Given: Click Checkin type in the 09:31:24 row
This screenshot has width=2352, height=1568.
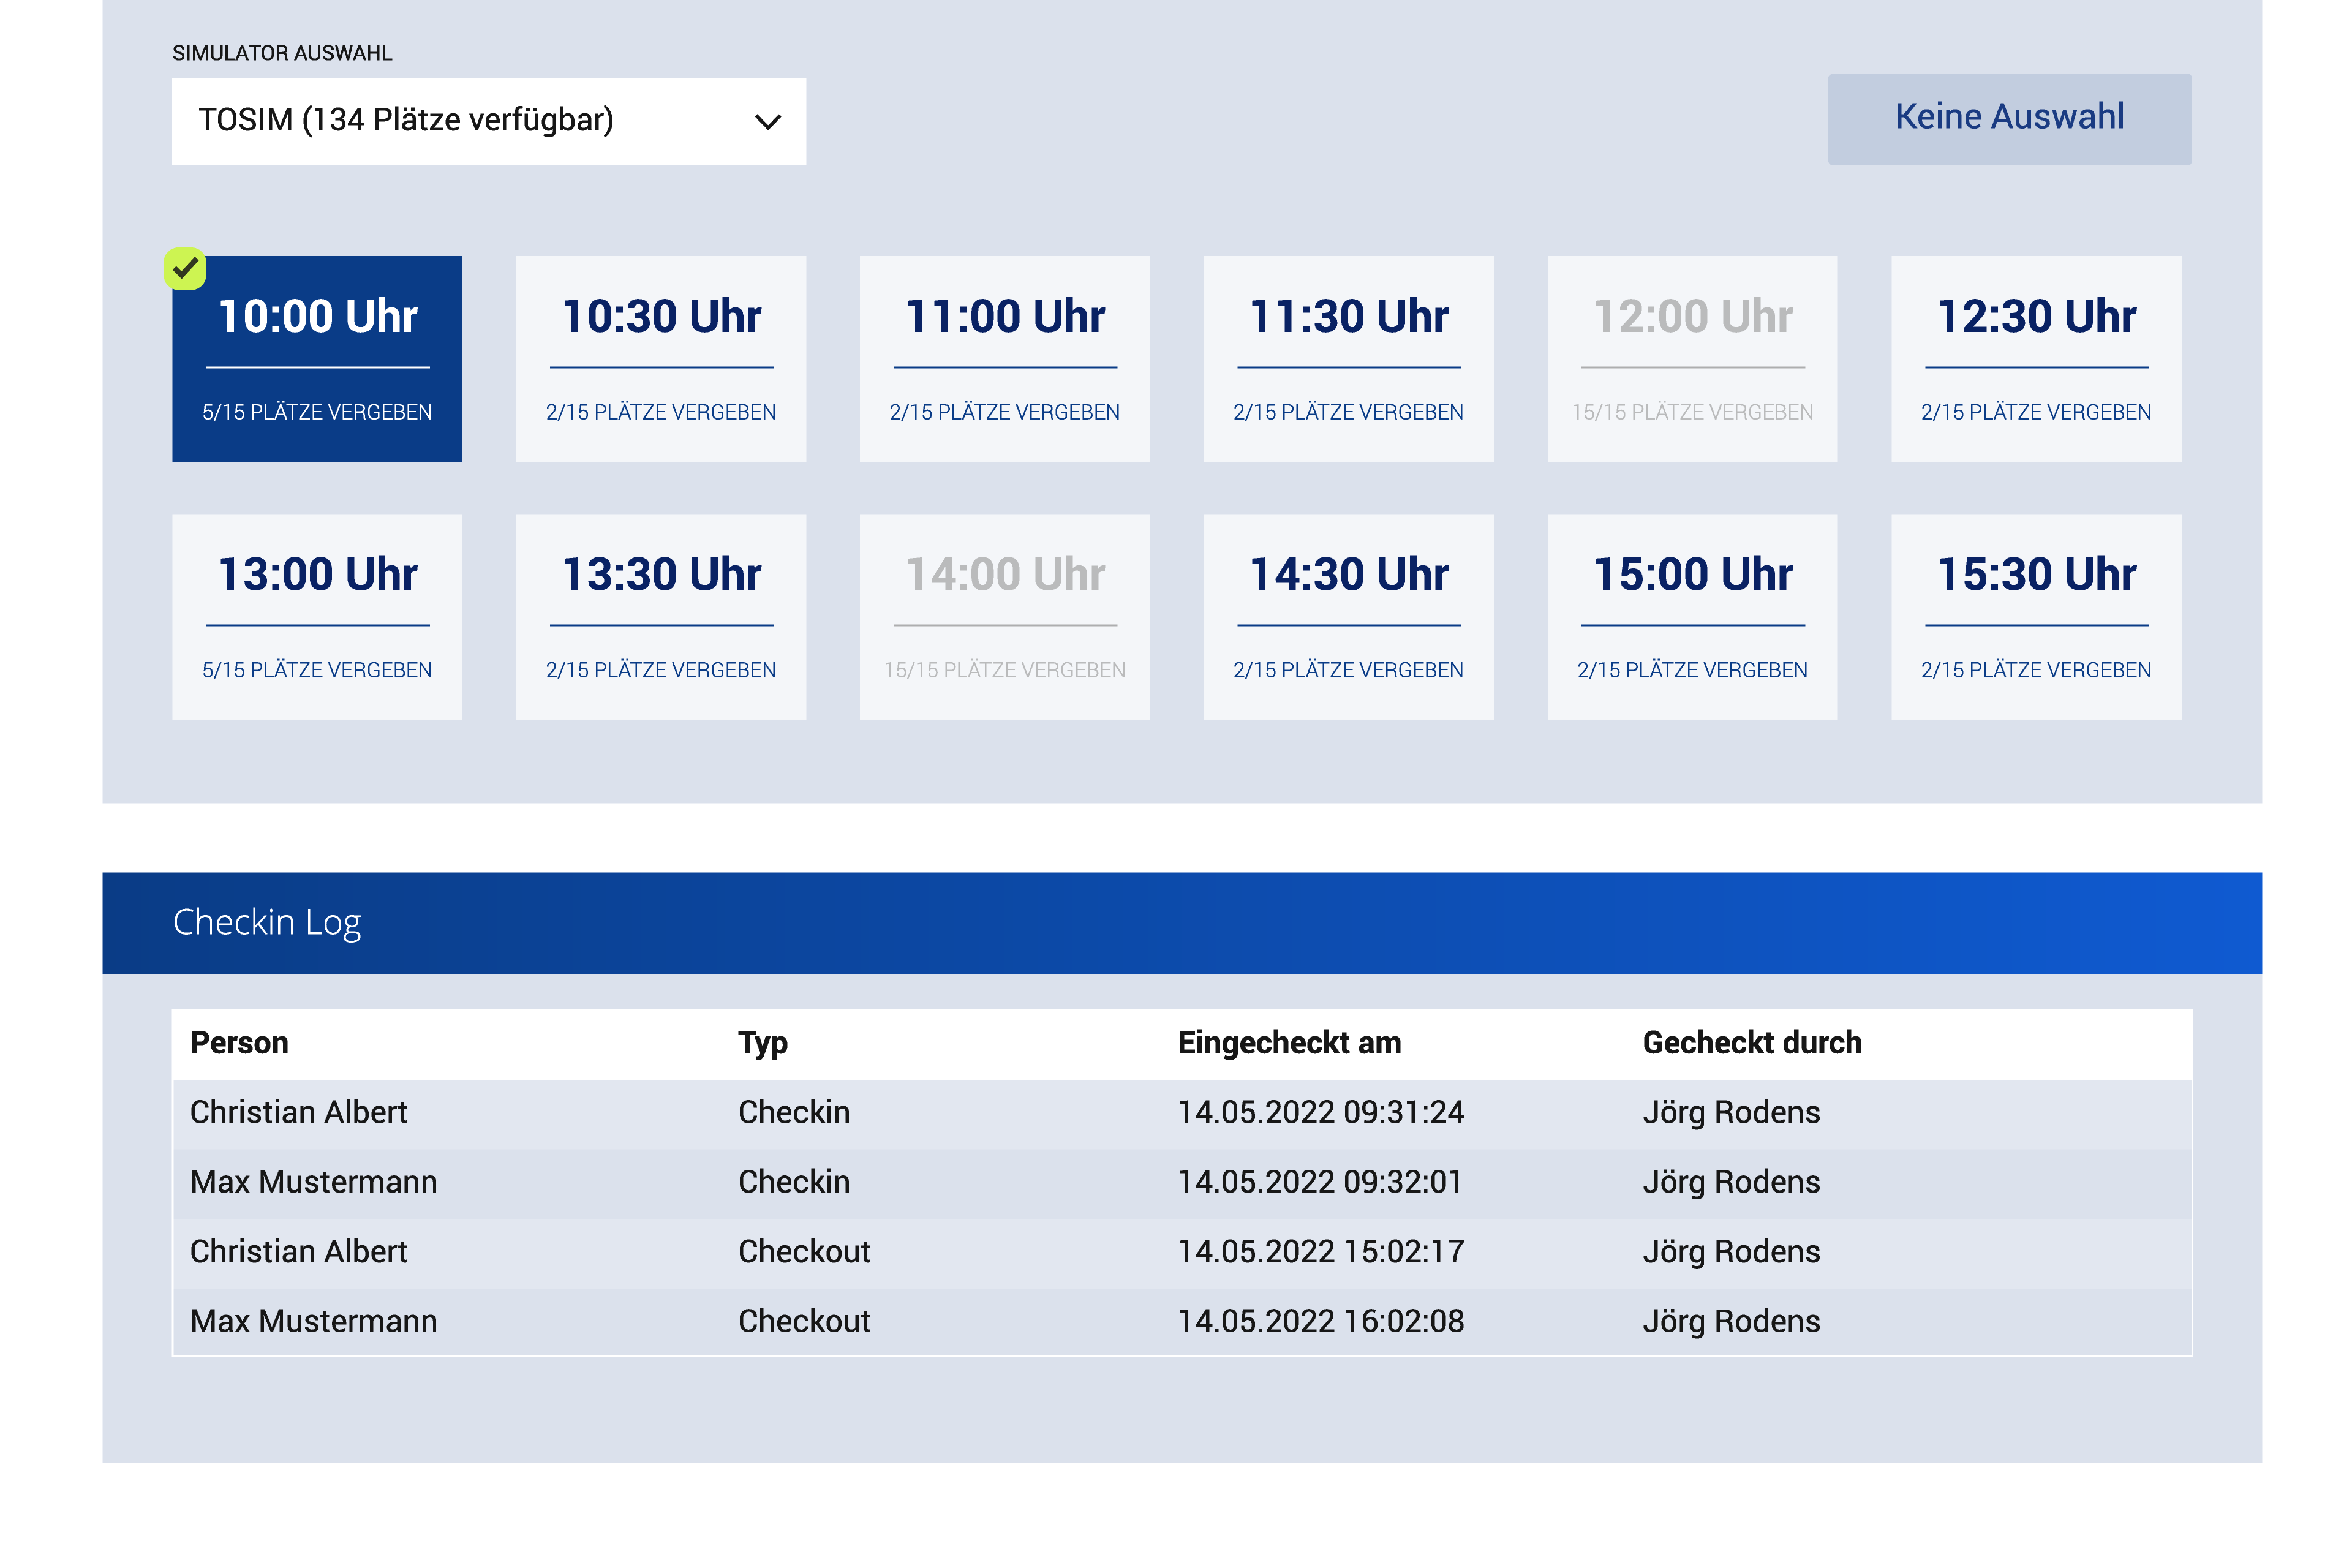Looking at the screenshot, I should (794, 1113).
